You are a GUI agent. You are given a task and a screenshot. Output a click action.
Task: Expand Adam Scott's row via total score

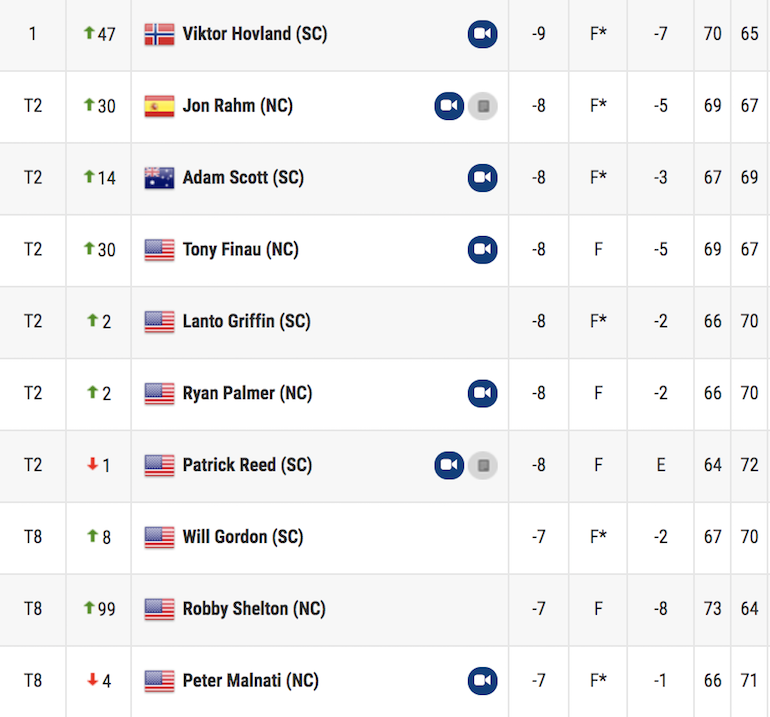click(539, 178)
